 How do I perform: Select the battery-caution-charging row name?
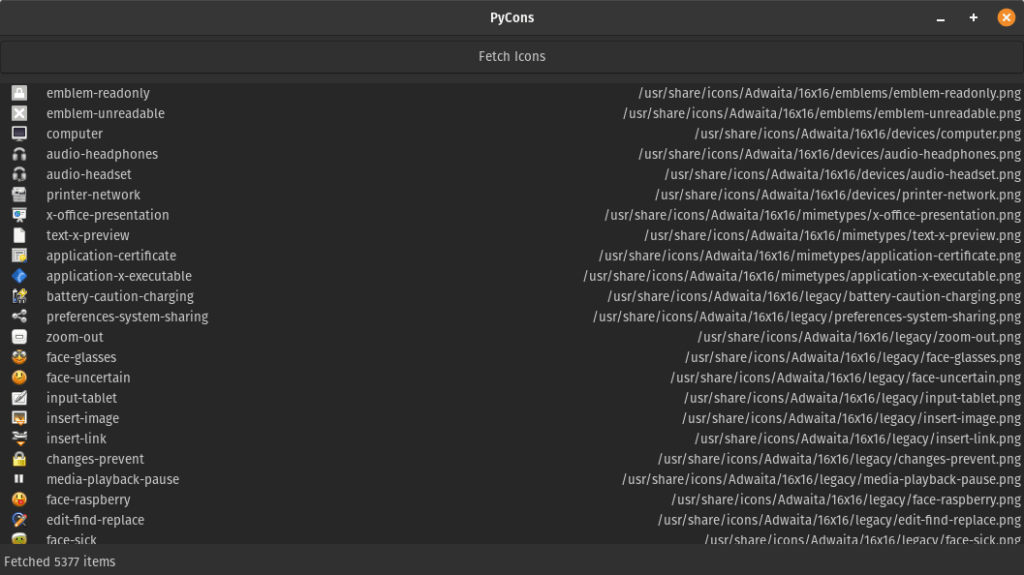[119, 296]
